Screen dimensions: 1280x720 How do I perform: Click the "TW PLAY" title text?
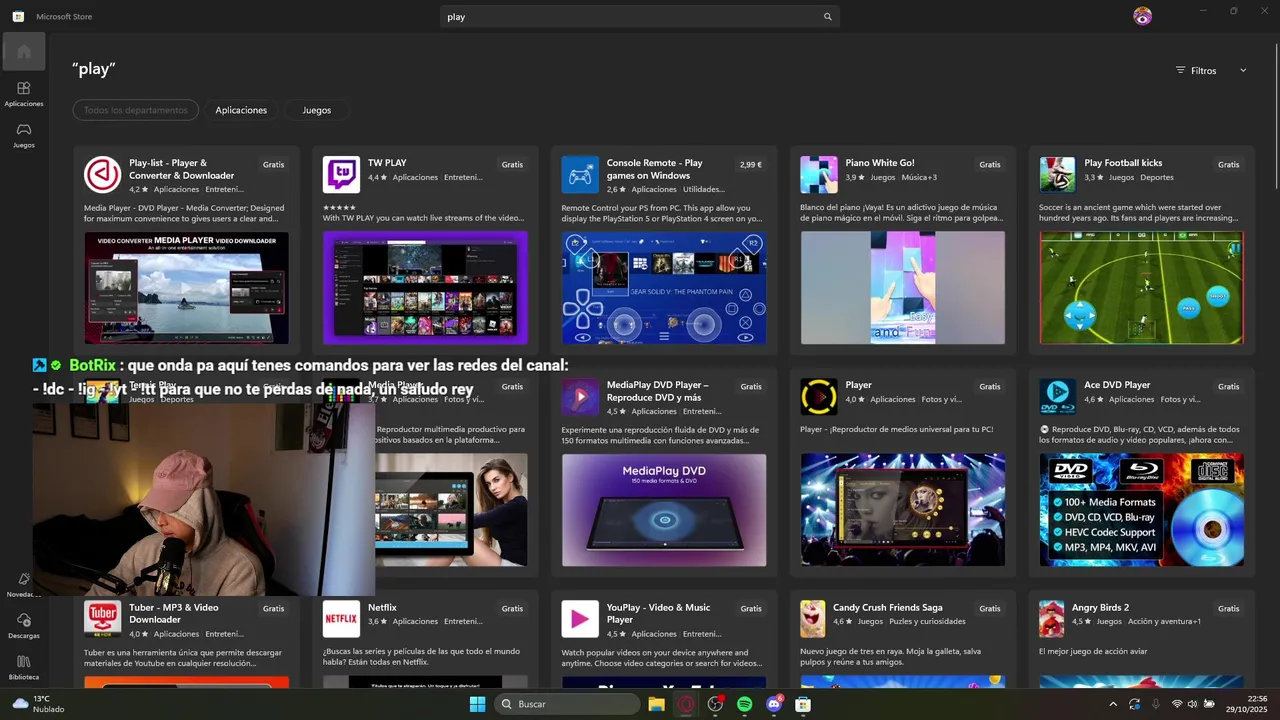tap(387, 163)
